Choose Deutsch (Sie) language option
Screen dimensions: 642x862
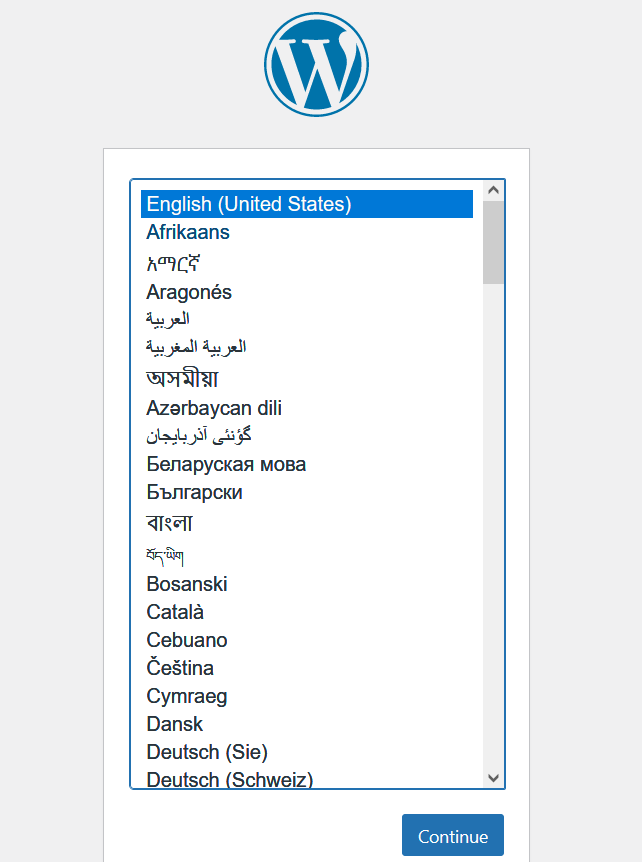click(x=207, y=752)
